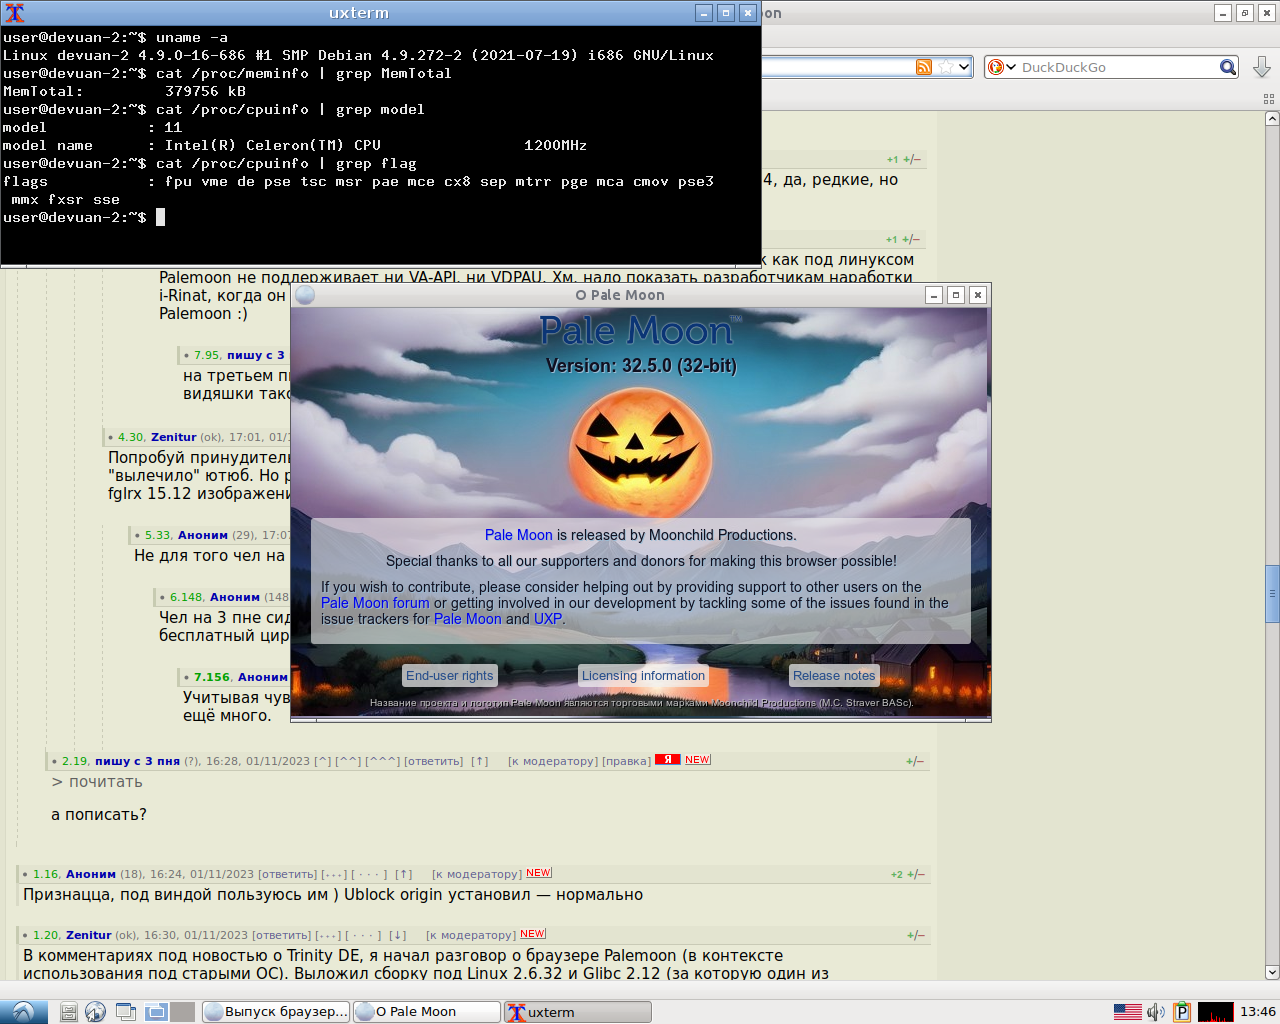
Task: Click 'ответить' on comment 1.16
Action: click(288, 874)
